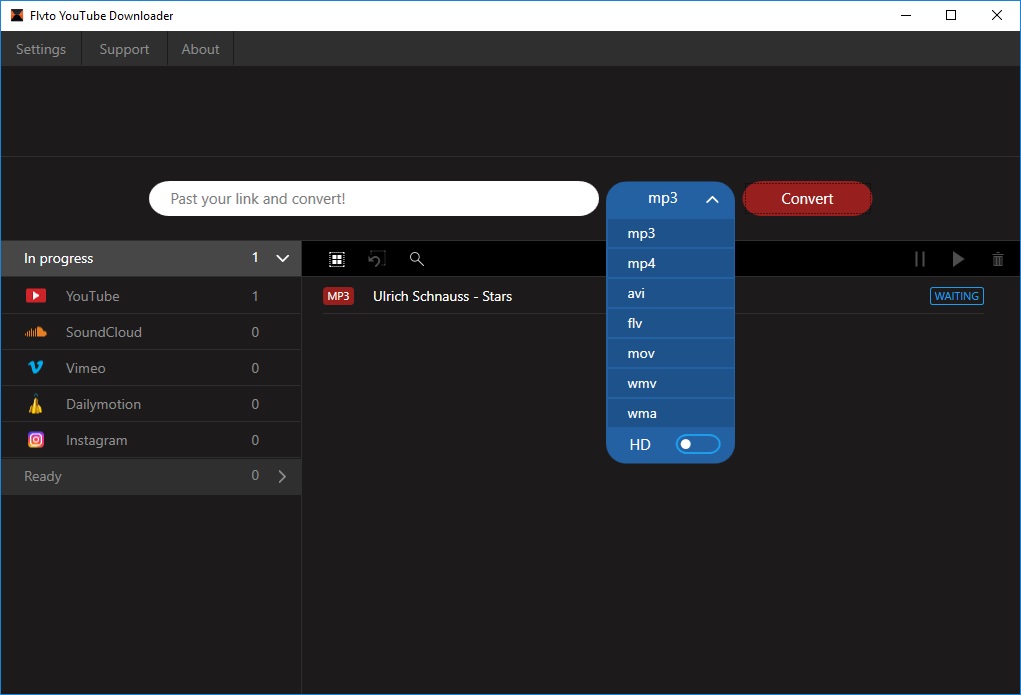This screenshot has height=695, width=1021.
Task: Click the WAITING status badge
Action: click(x=956, y=296)
